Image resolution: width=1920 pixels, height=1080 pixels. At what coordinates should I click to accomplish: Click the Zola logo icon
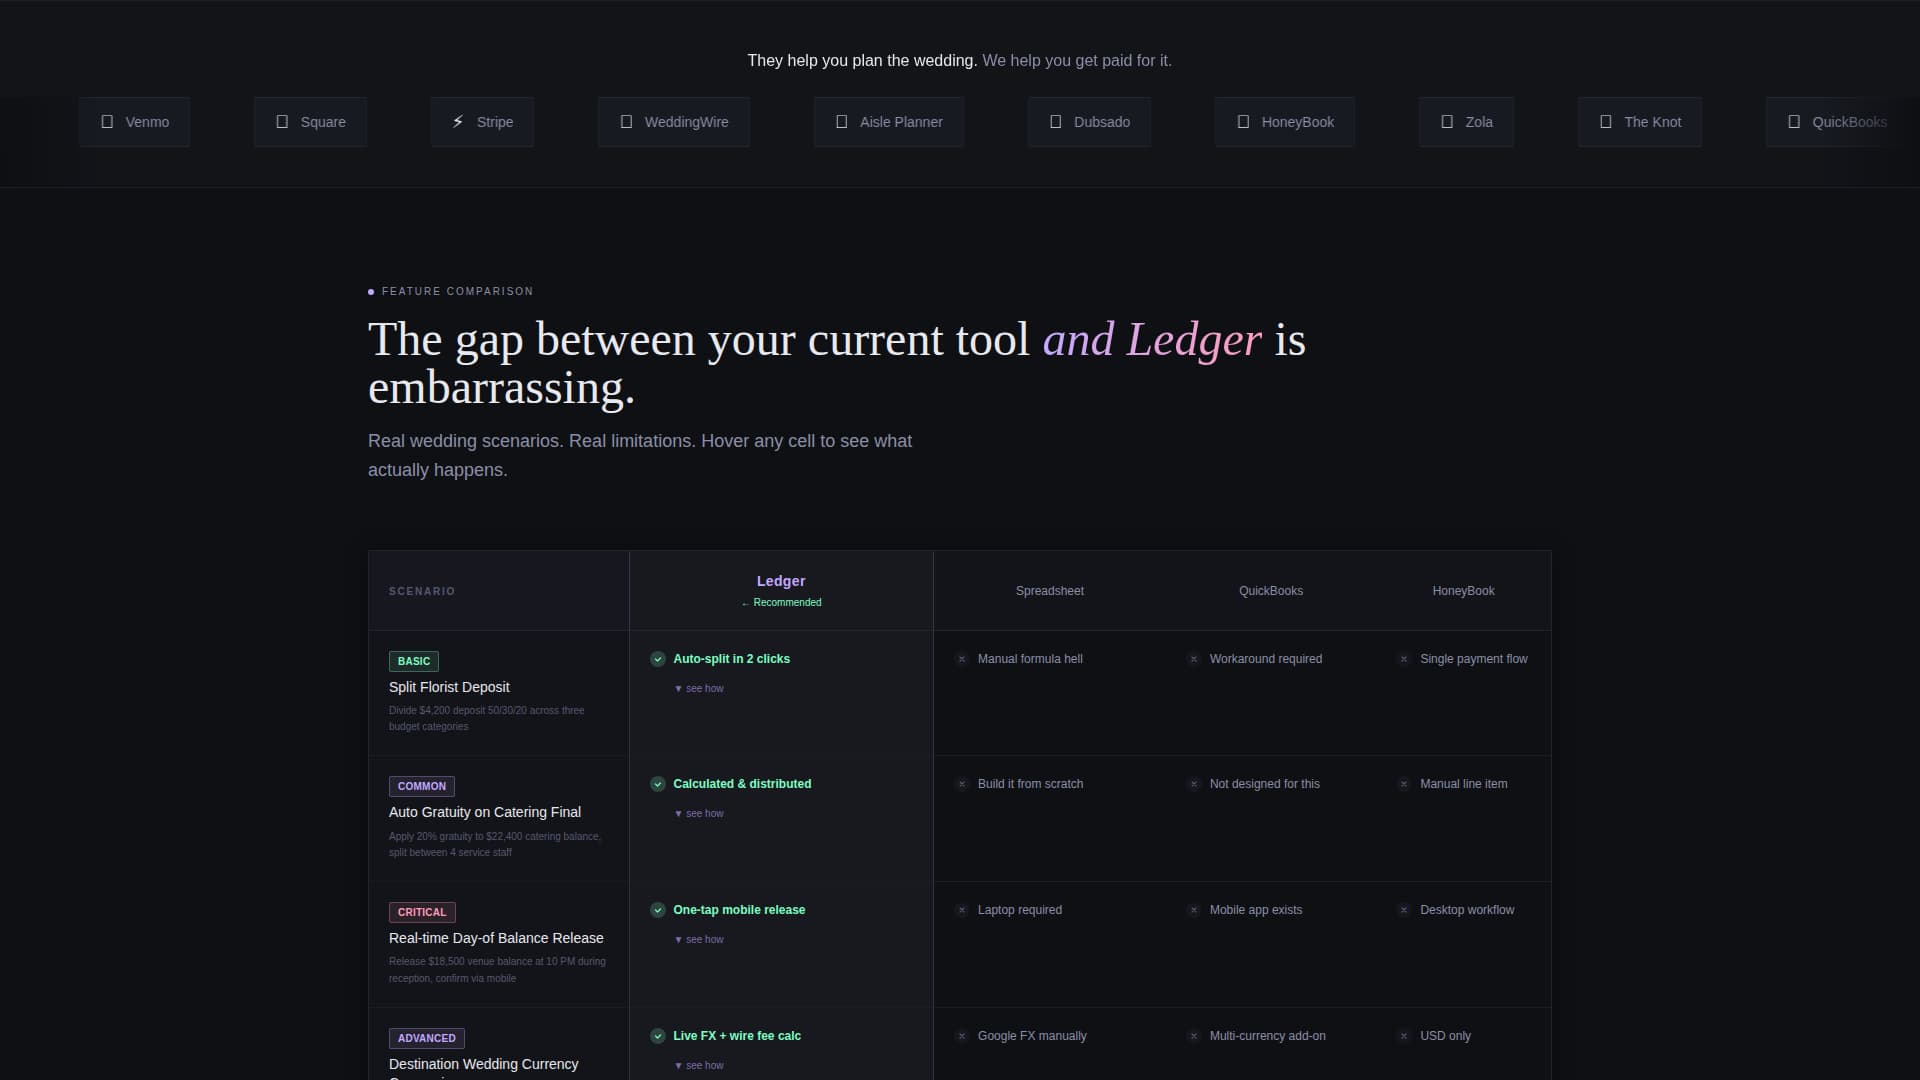(1447, 122)
